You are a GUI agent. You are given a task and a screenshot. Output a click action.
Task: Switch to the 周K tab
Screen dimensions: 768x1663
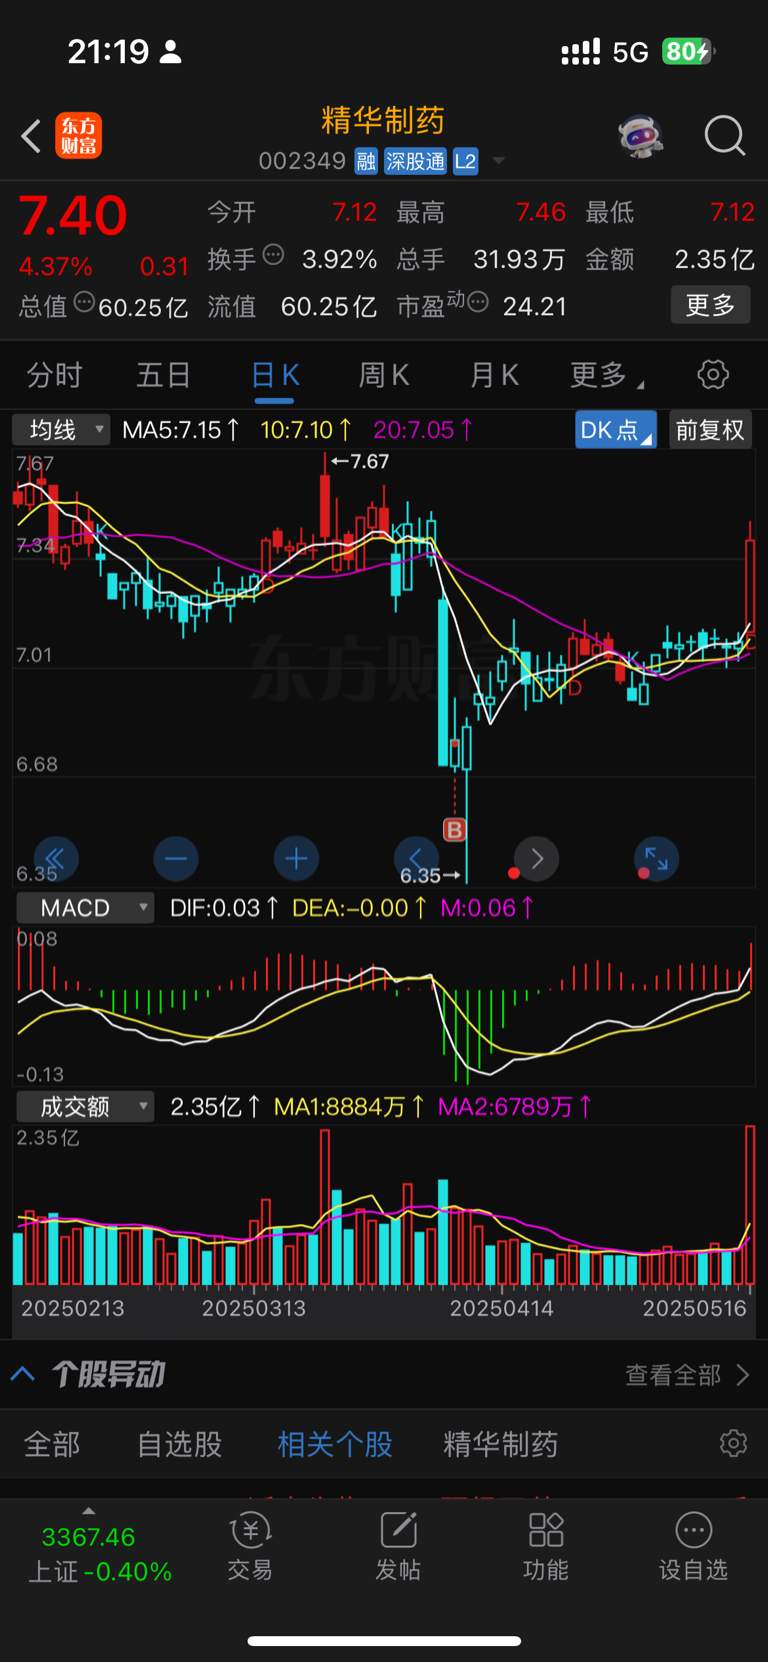coord(383,375)
